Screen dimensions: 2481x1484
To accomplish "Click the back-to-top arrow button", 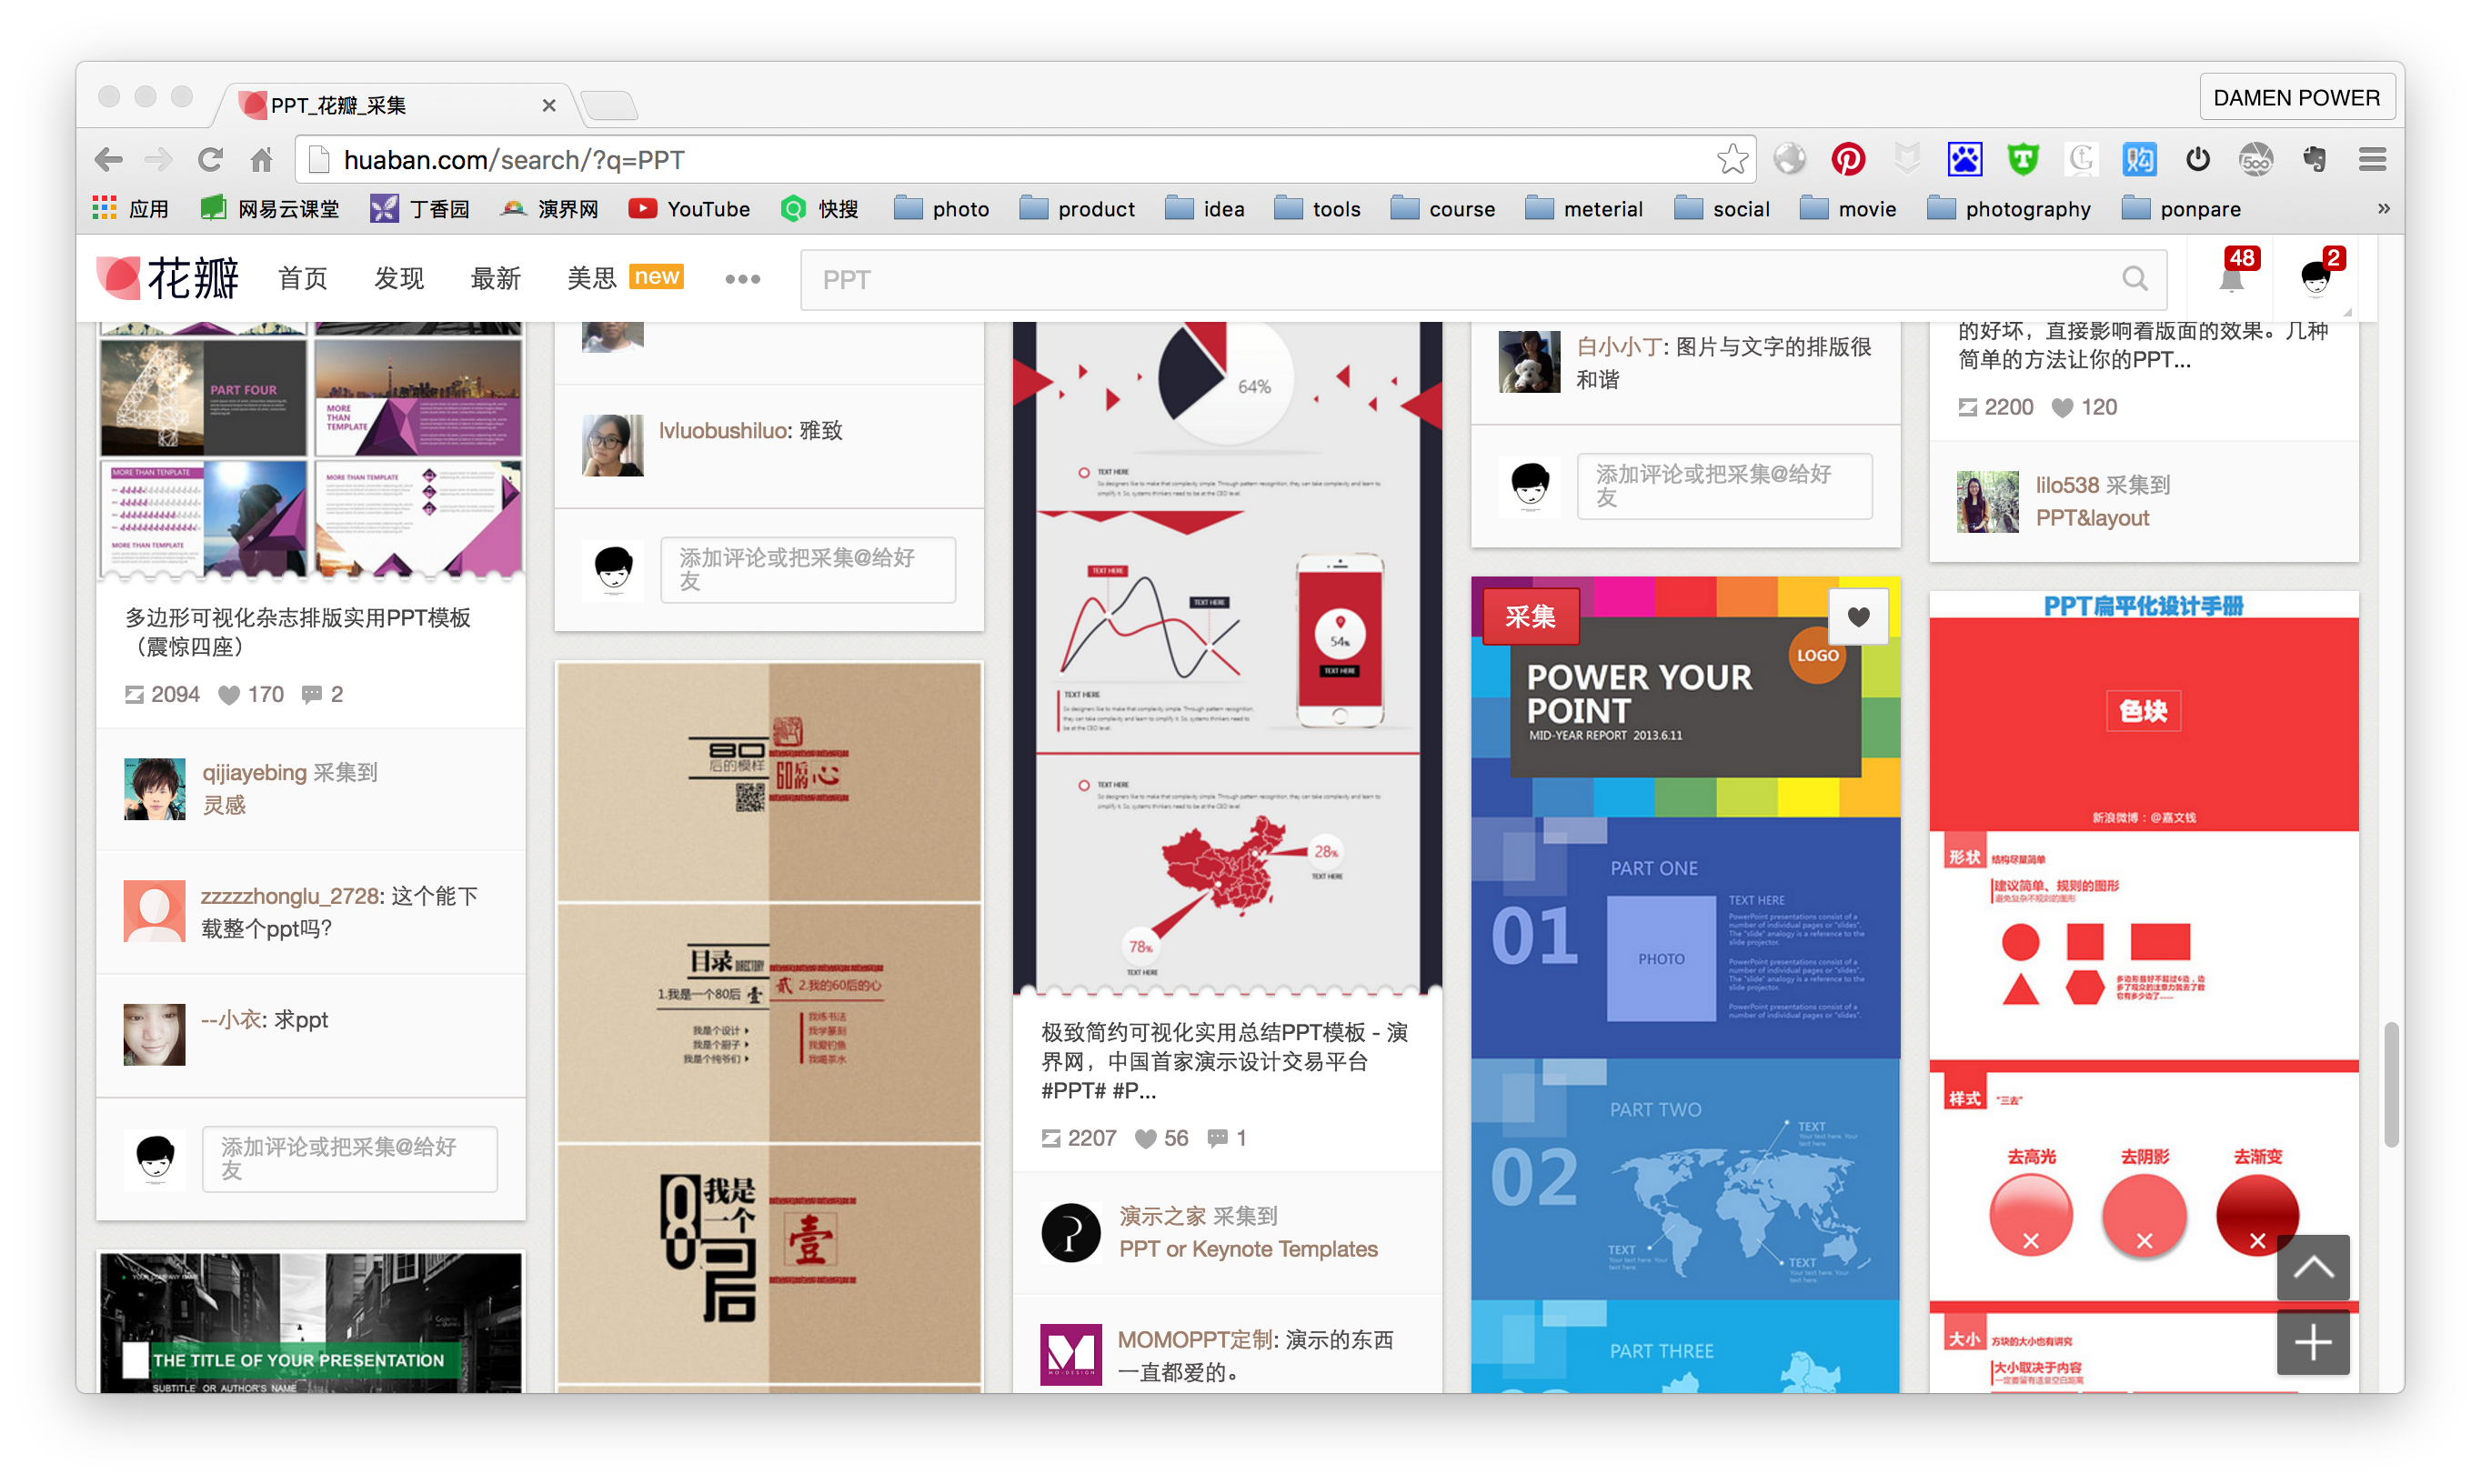I will tap(2312, 1267).
